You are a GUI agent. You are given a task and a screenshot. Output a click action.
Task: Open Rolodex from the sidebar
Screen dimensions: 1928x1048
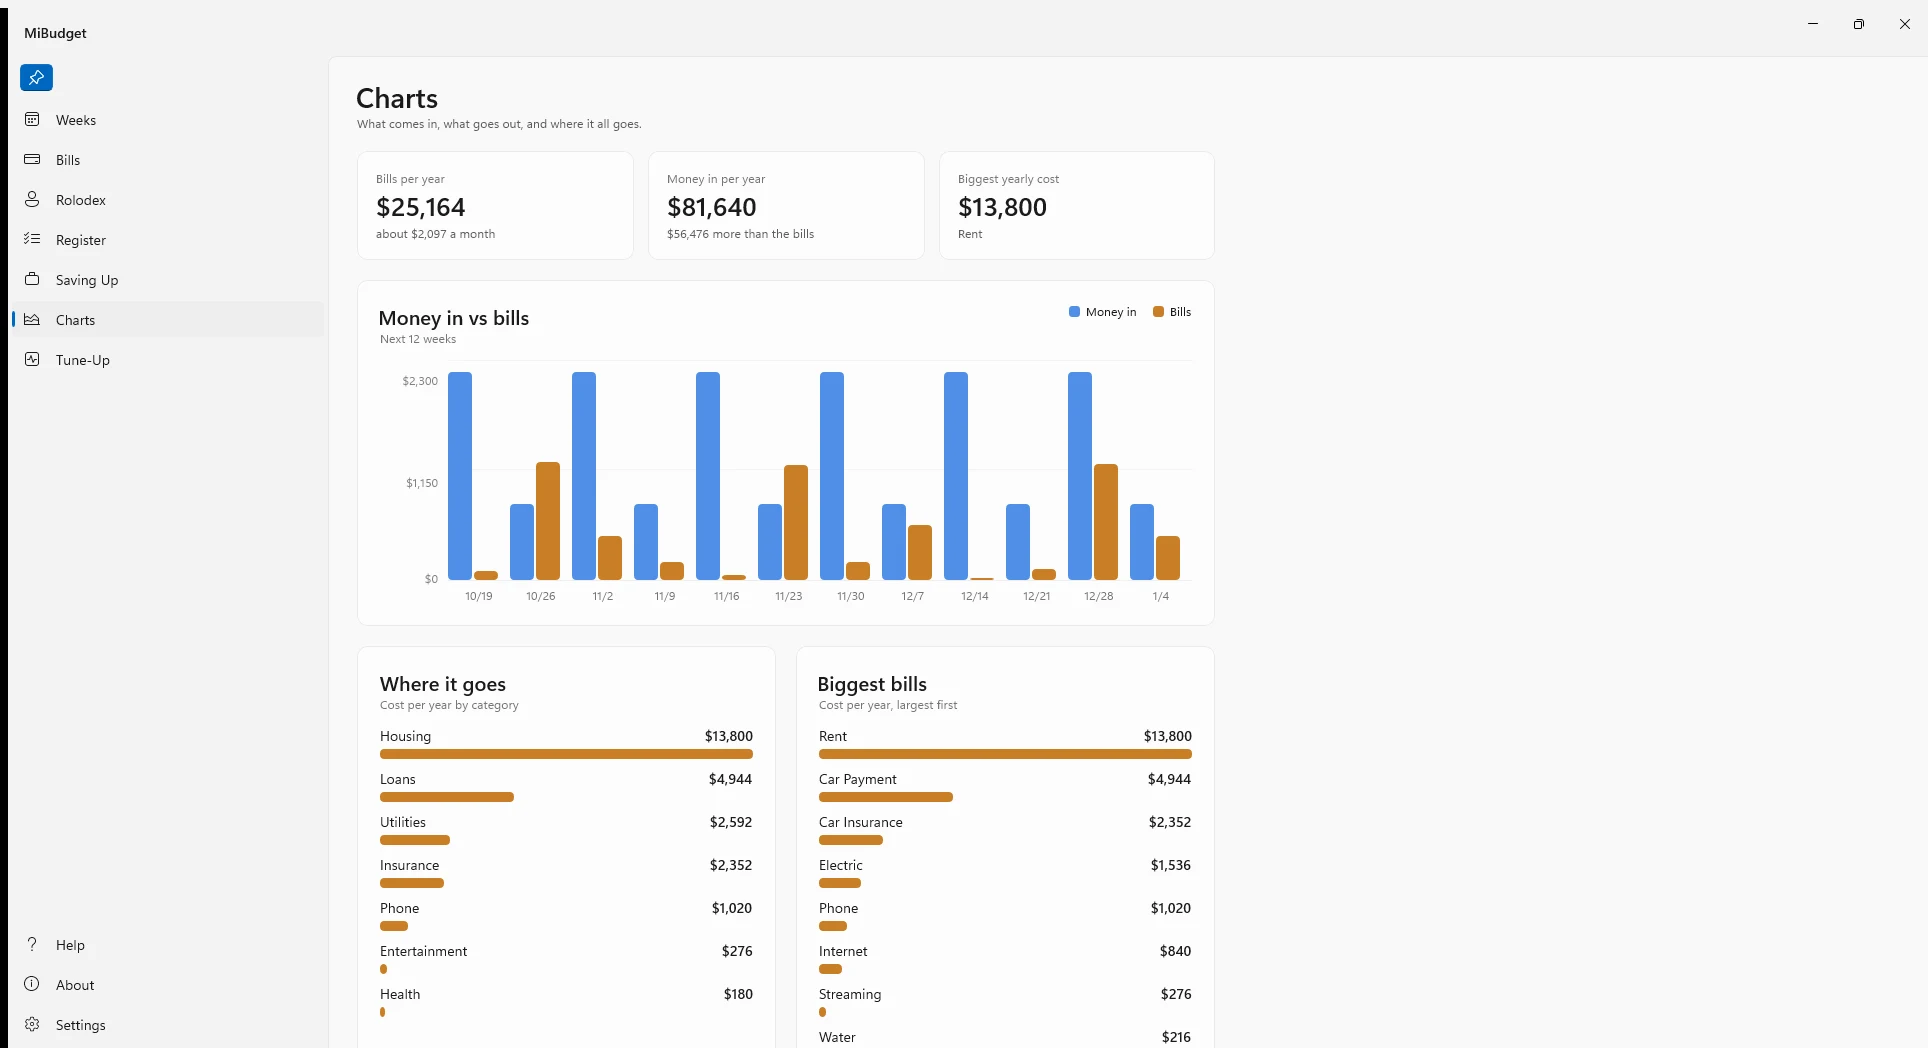click(x=81, y=200)
